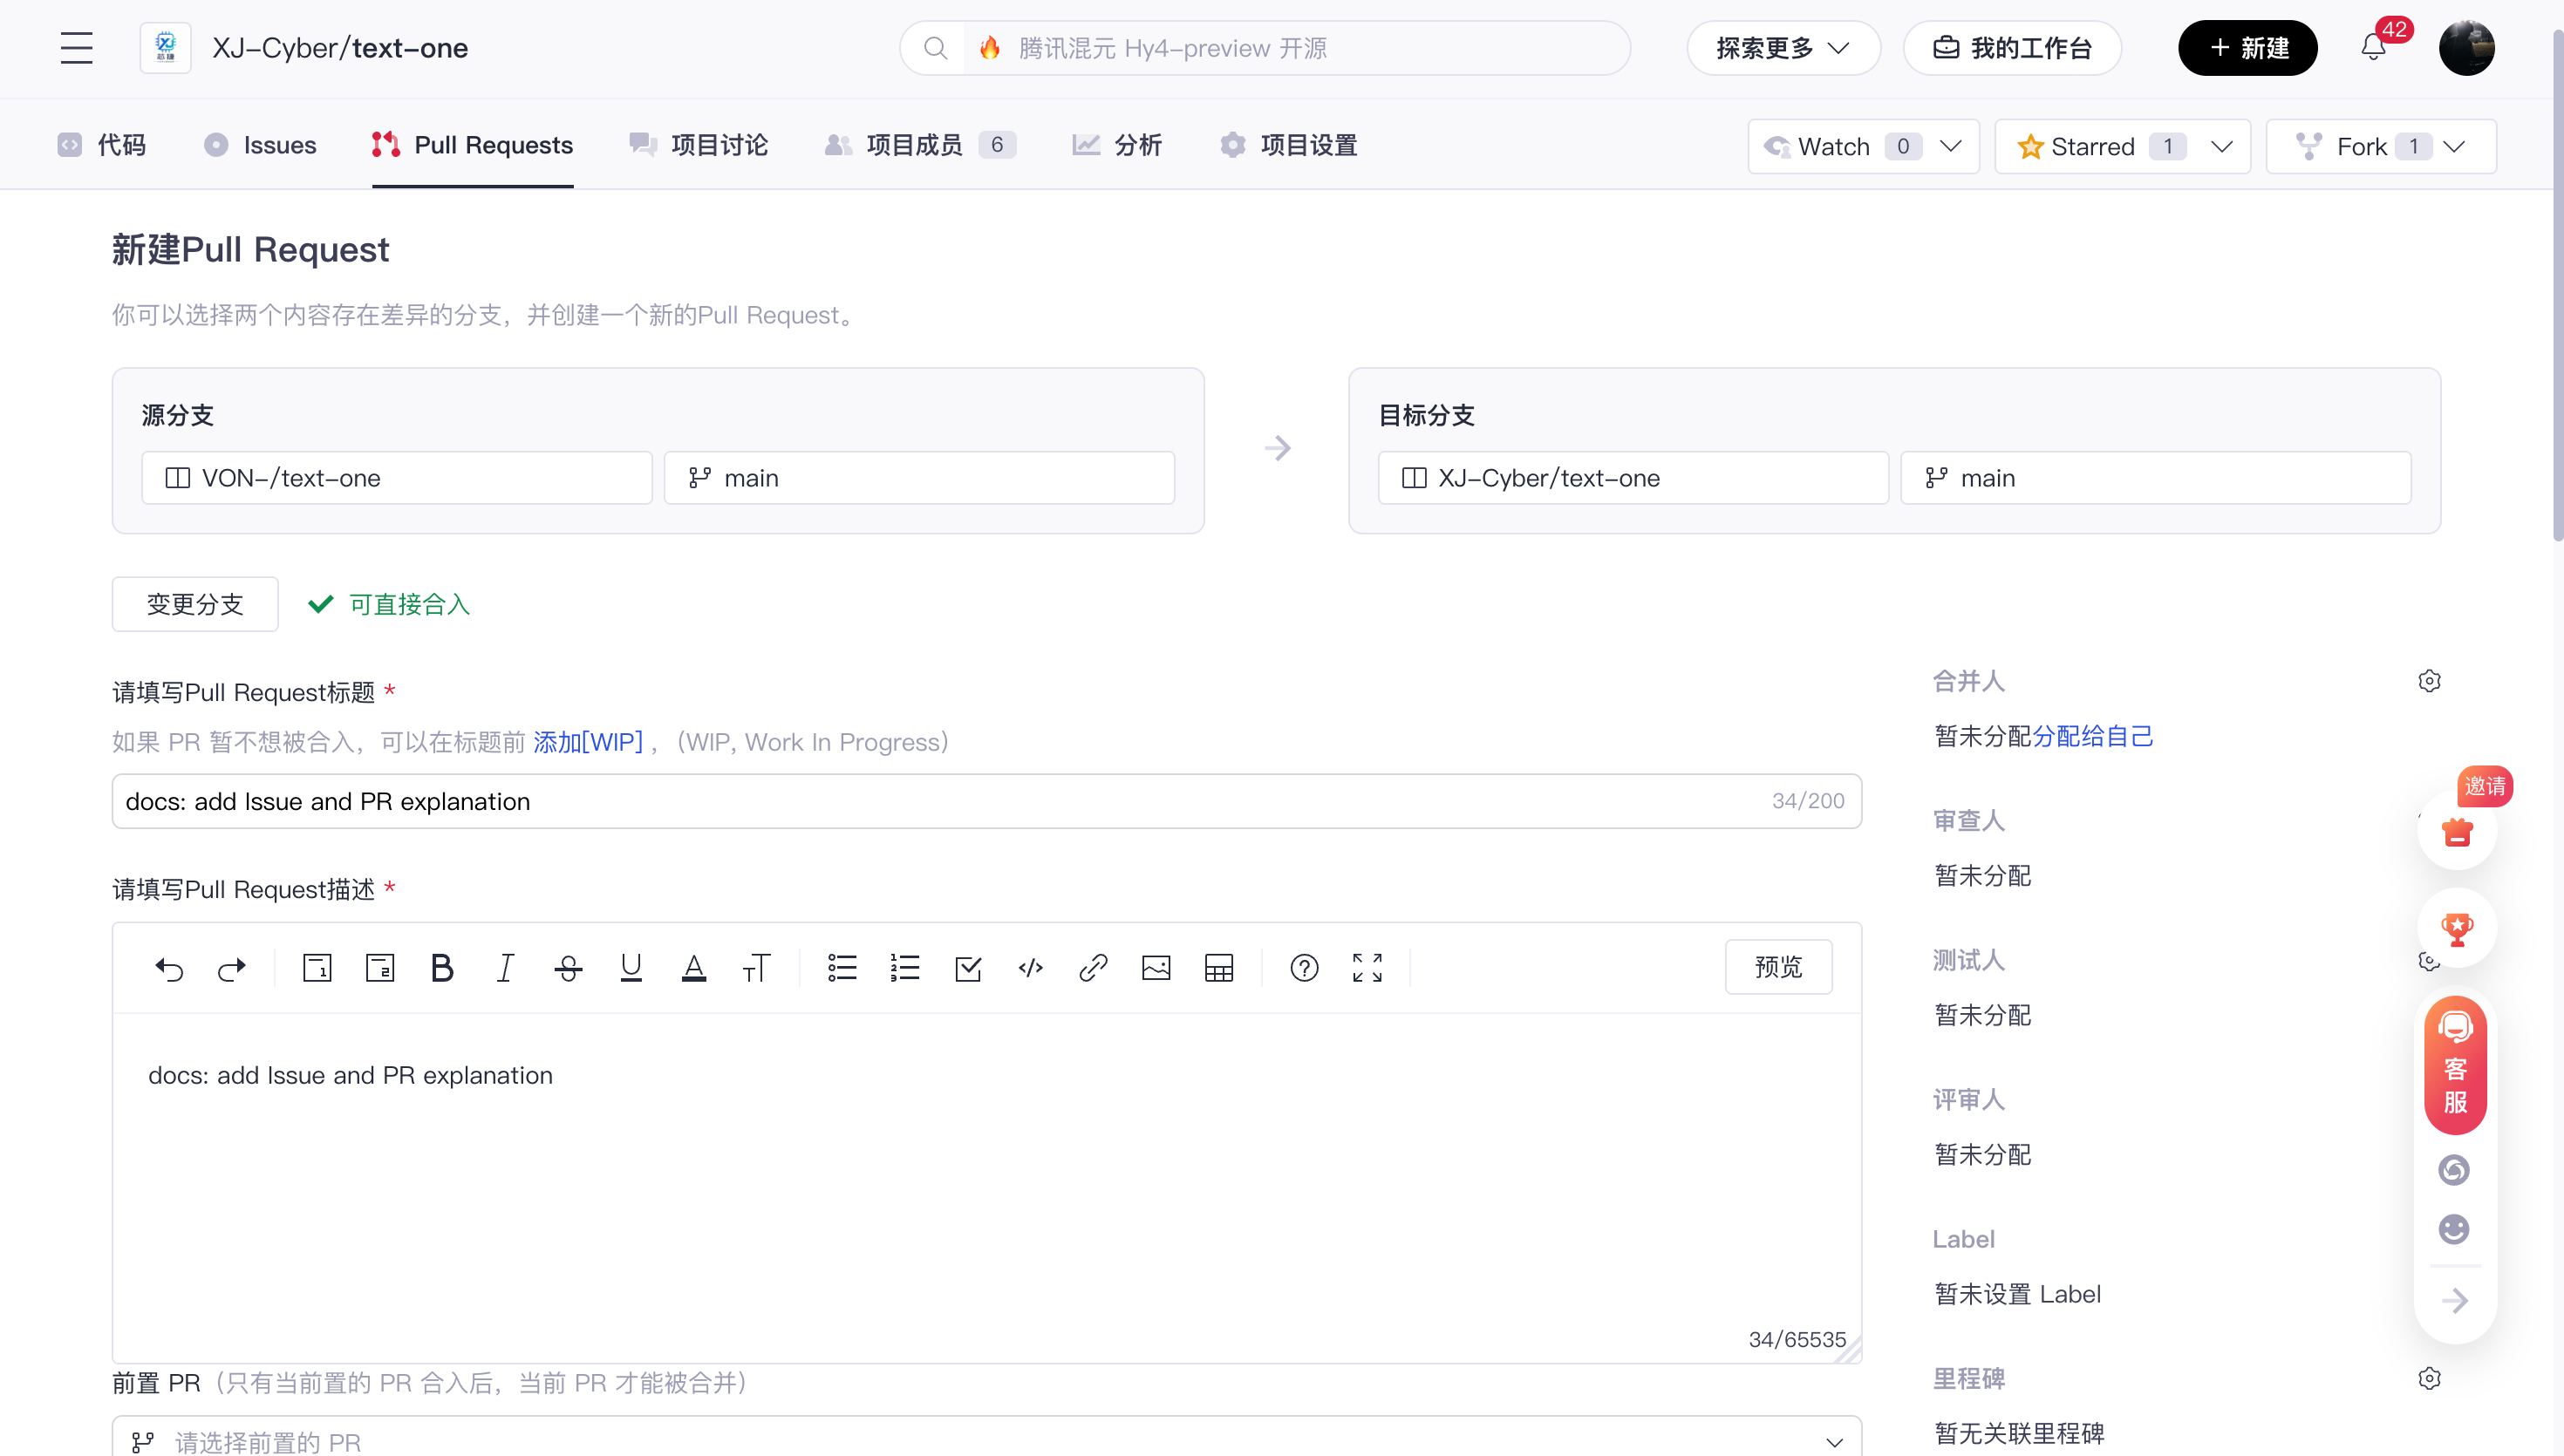Click the undo icon in editor toolbar
Screen dimensions: 2564x1456
pos(169,968)
